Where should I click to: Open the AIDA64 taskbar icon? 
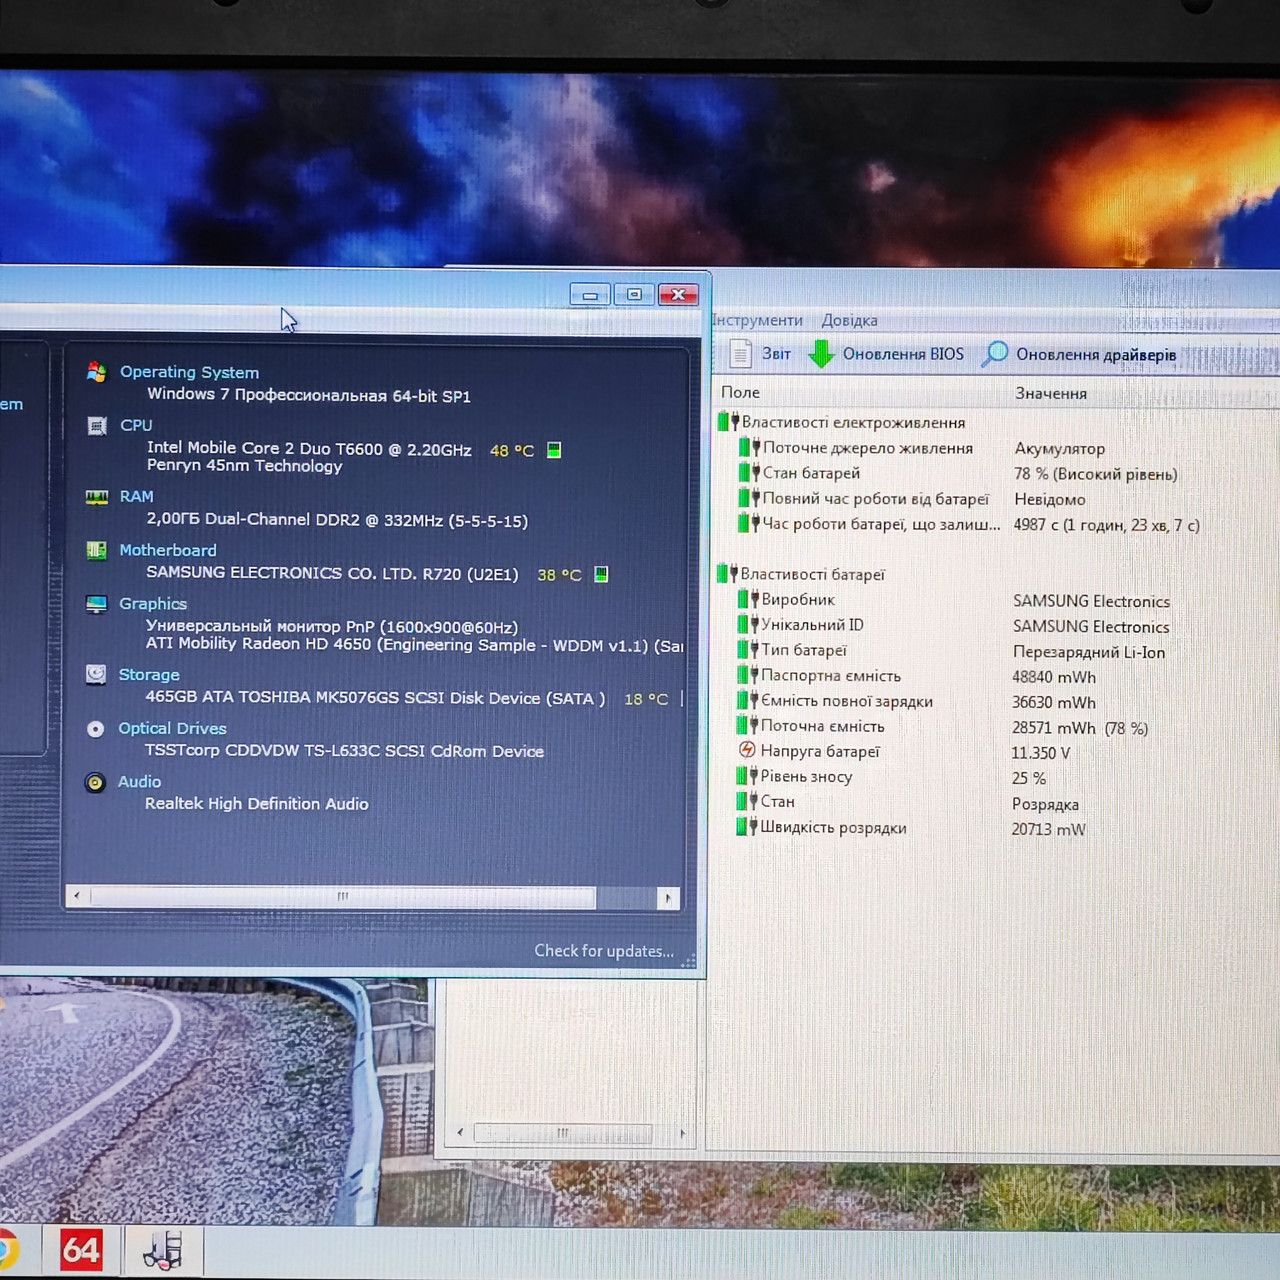(81, 1249)
